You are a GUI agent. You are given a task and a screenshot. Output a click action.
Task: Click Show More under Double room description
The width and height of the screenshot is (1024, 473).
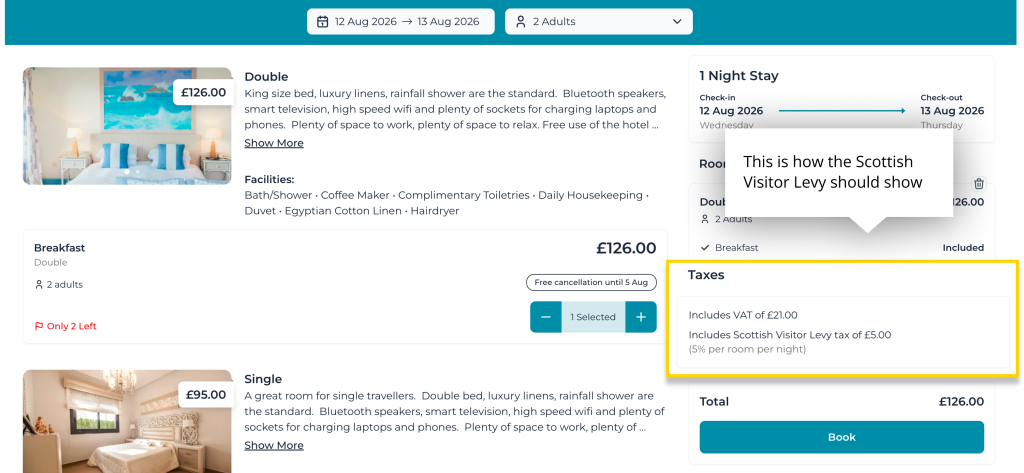(x=274, y=143)
